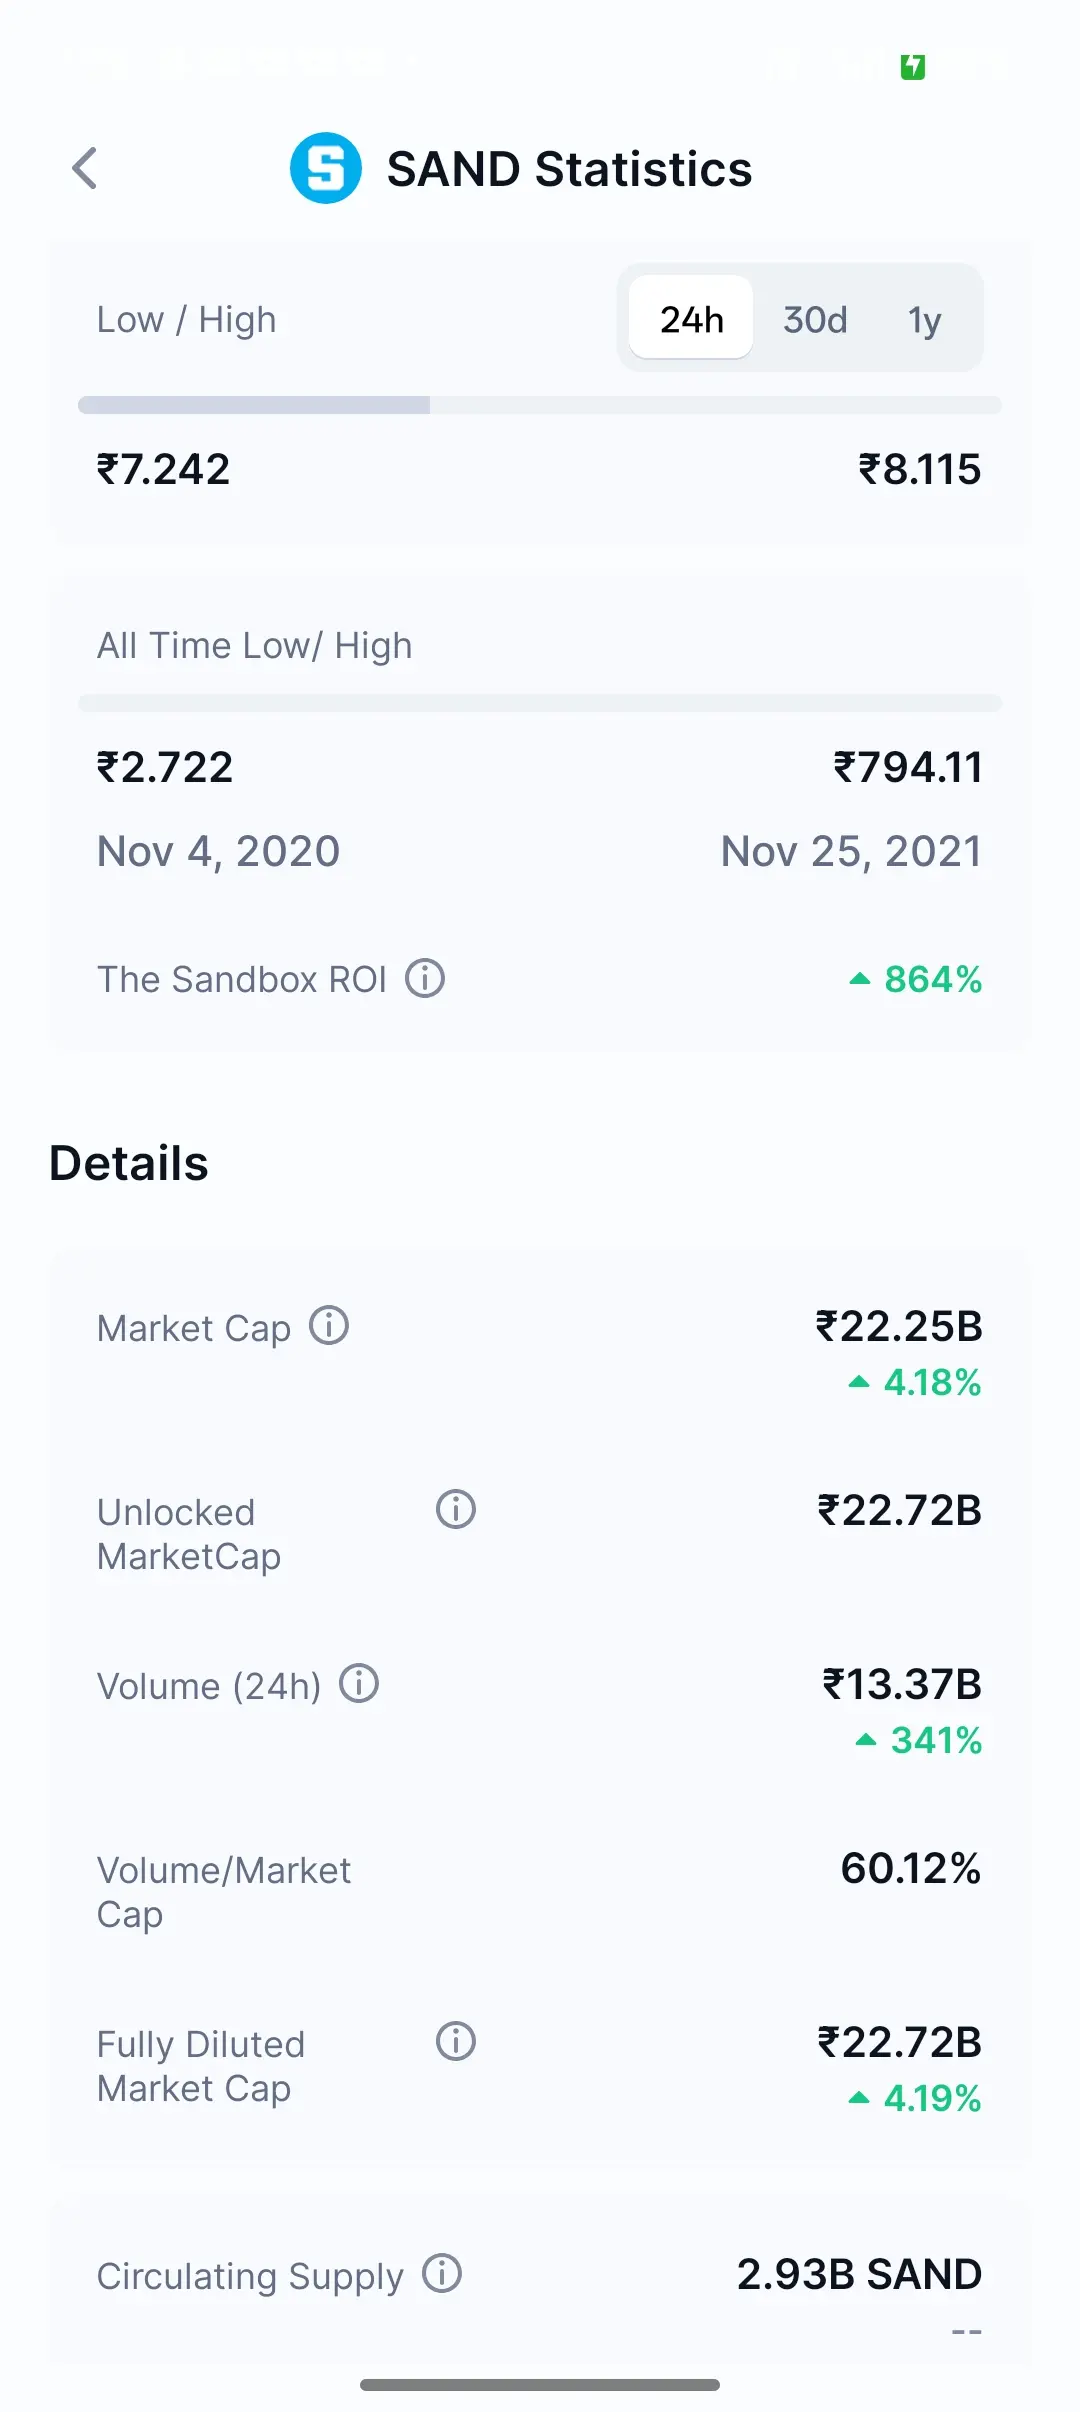Tap the SAND Statistics title

point(569,168)
